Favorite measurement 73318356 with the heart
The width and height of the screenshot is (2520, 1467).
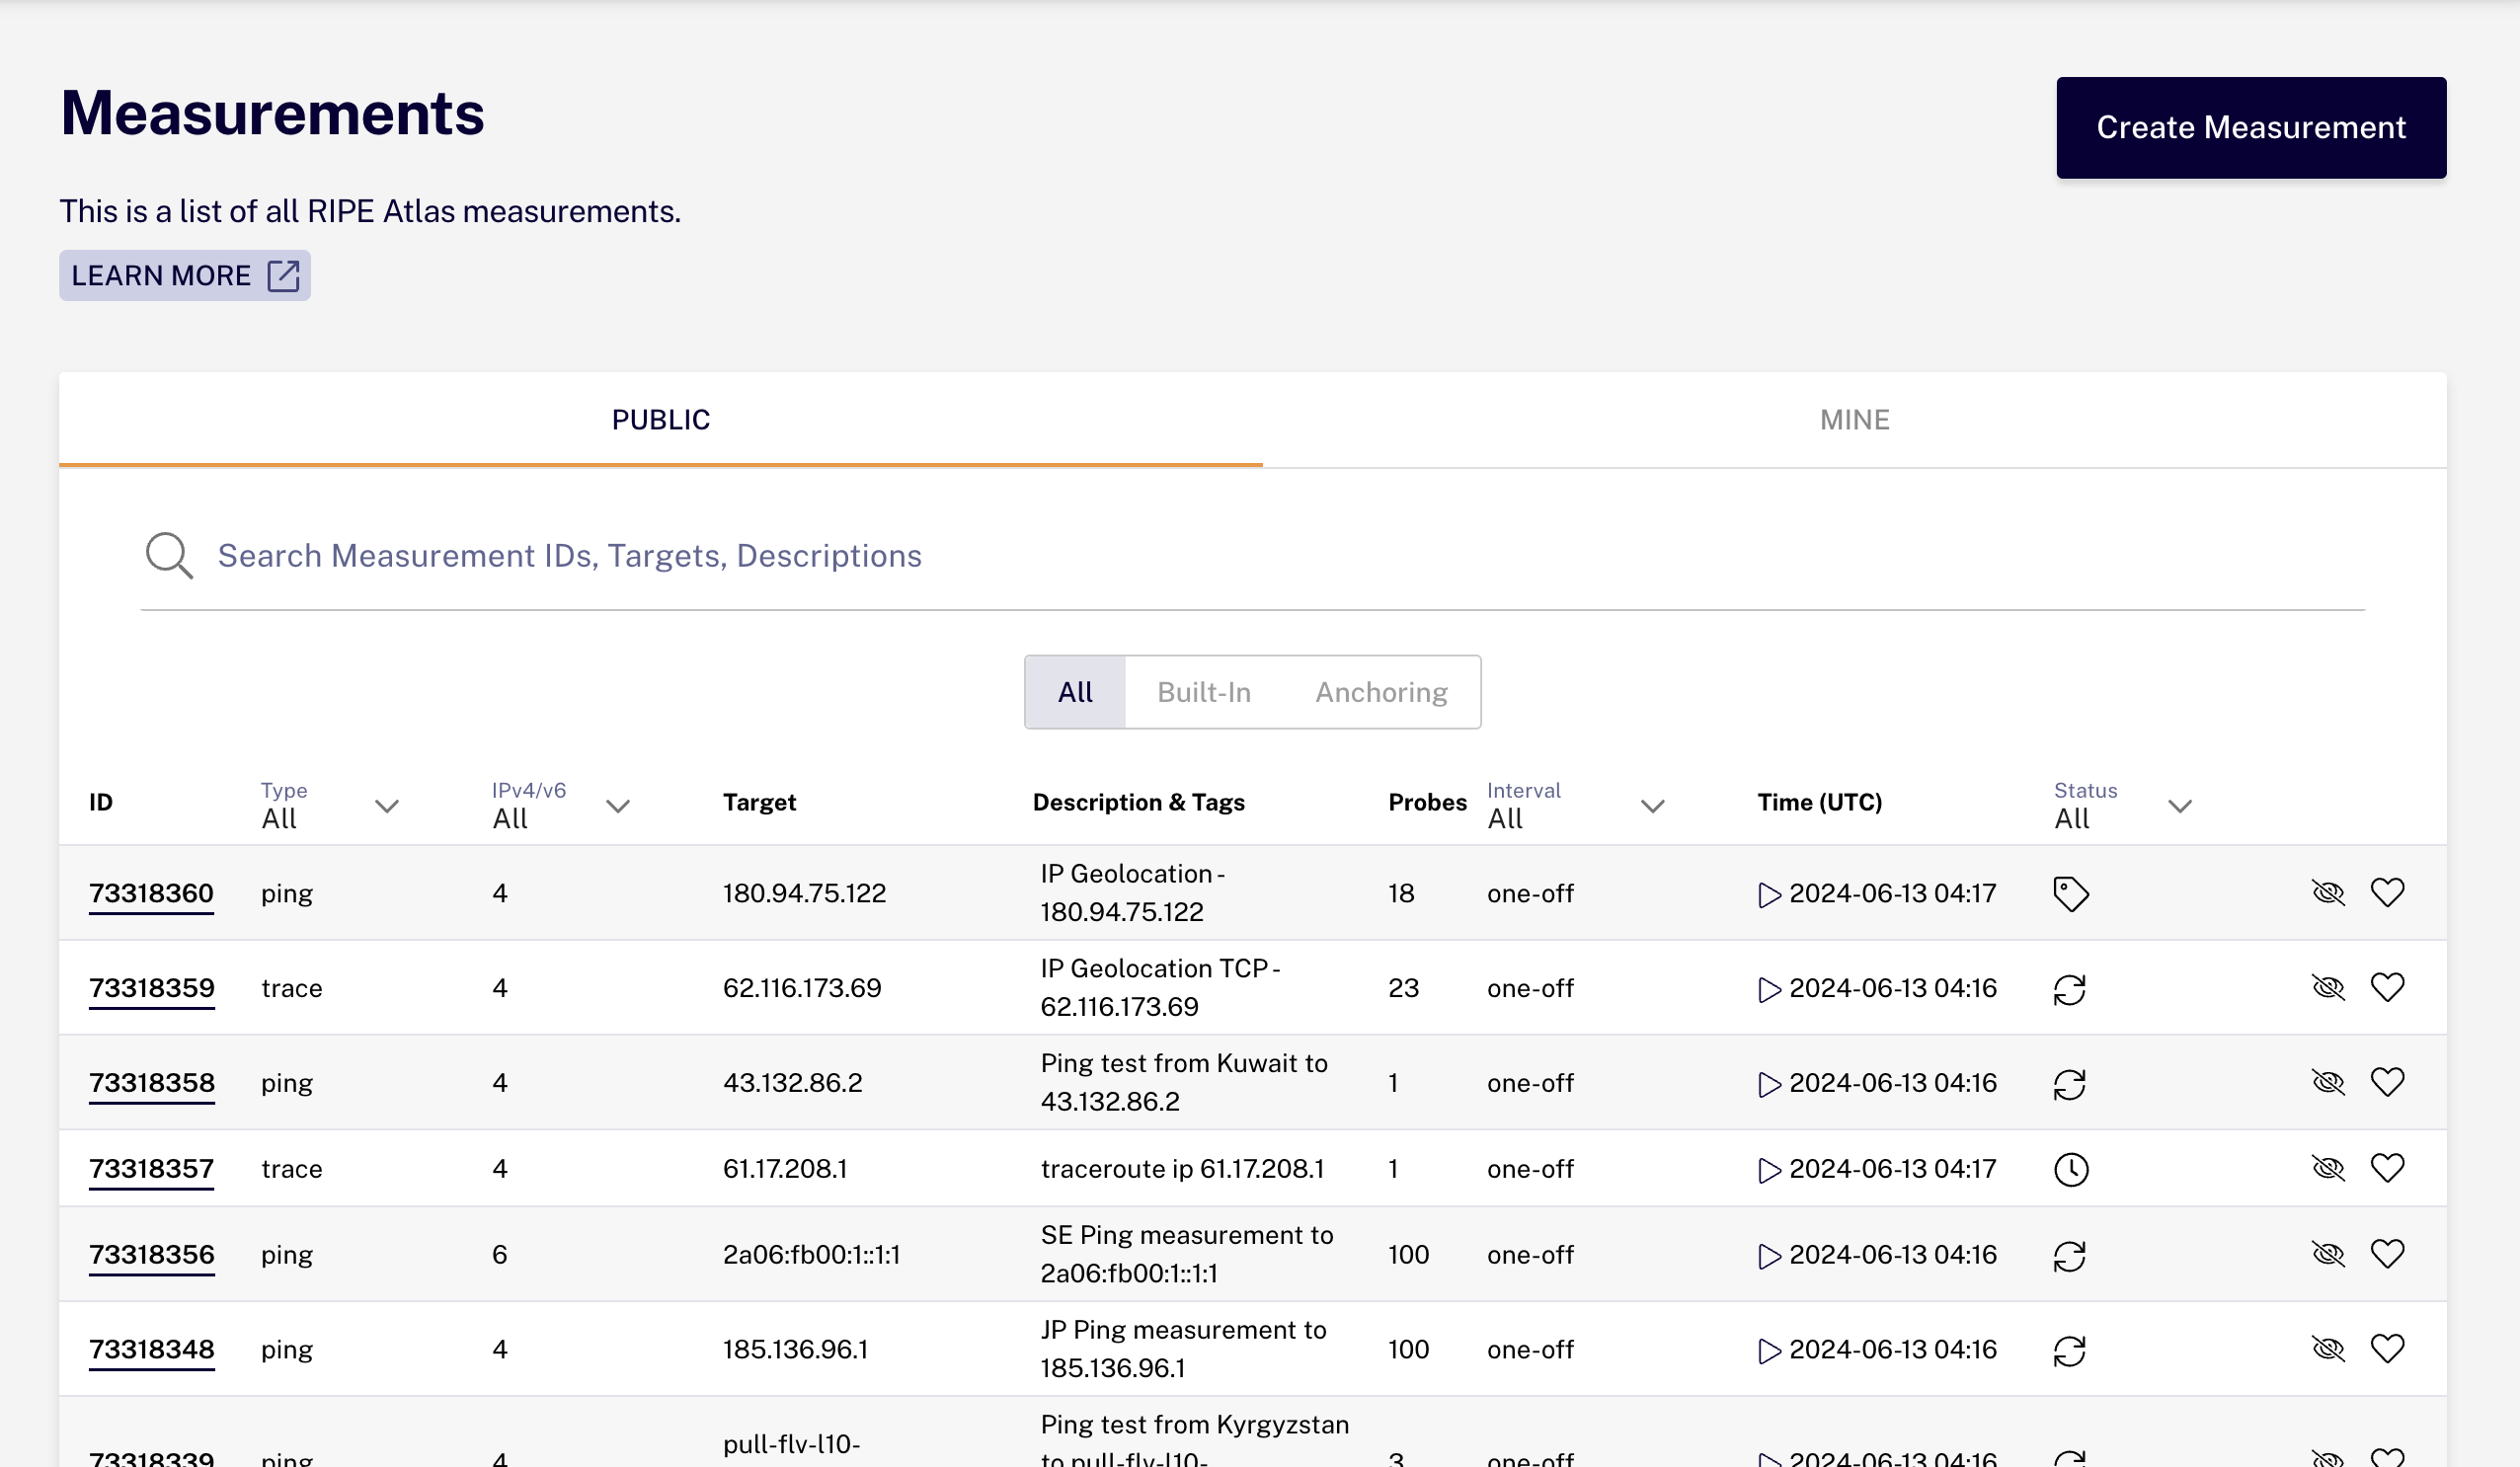[2388, 1254]
